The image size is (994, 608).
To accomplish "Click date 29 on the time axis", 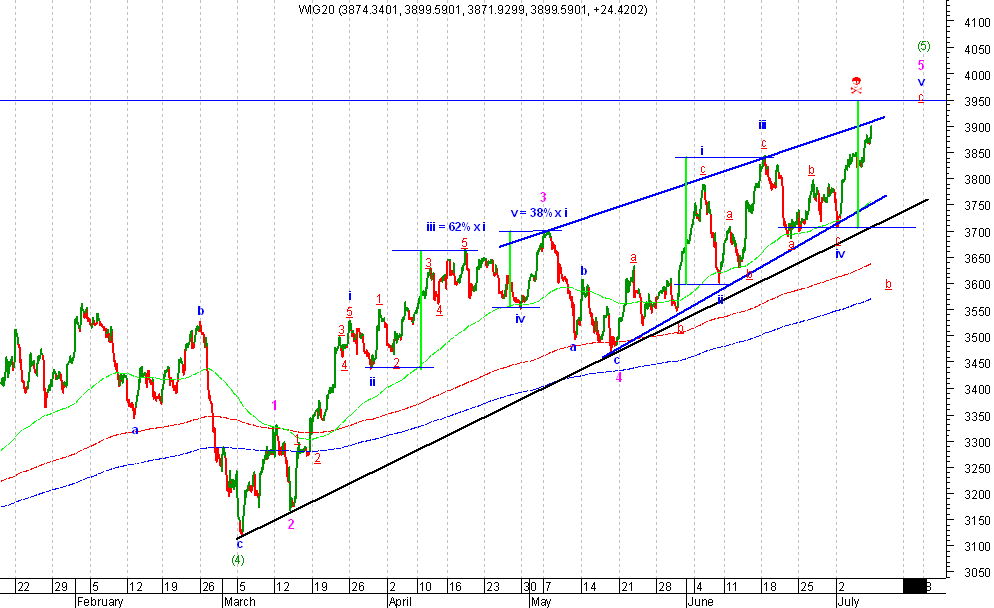I will pos(61,586).
